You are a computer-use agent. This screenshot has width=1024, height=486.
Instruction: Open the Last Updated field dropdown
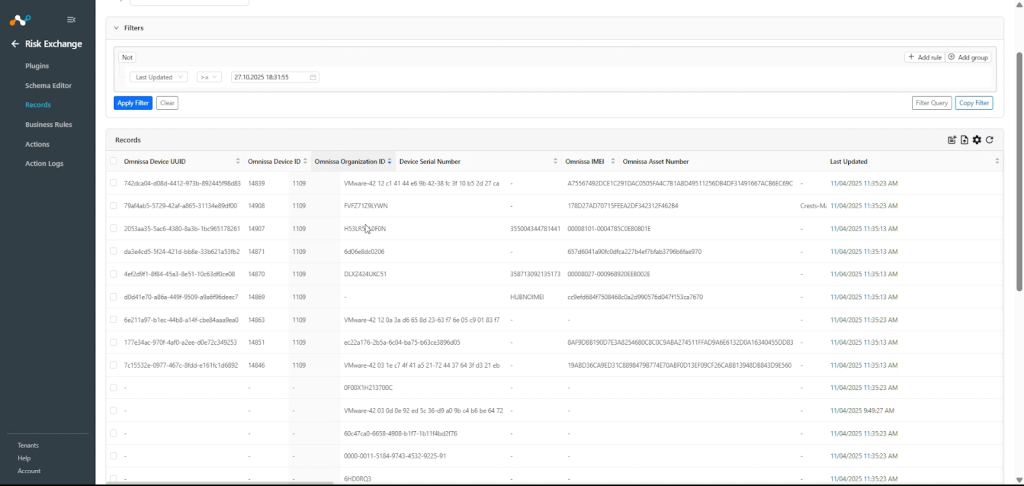click(159, 77)
